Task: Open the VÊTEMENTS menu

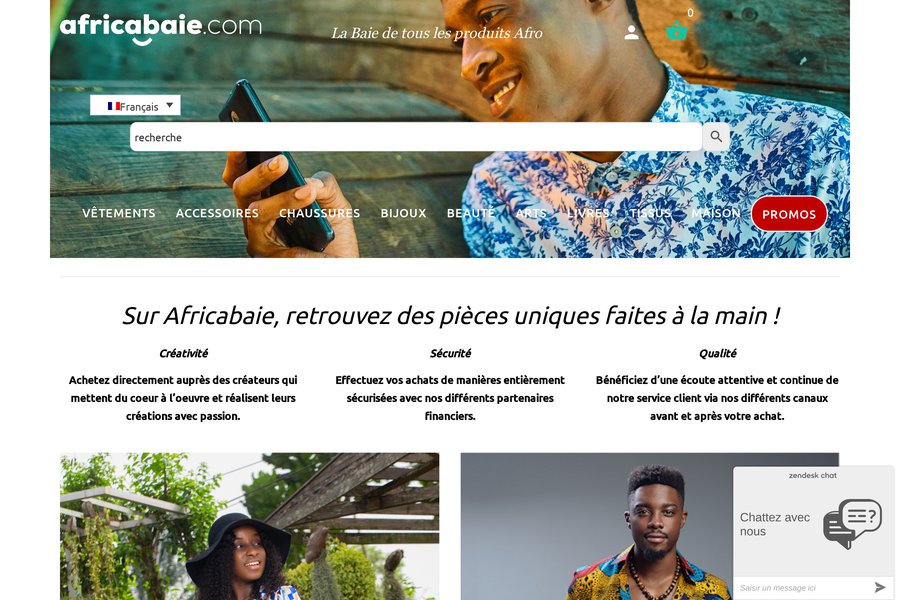Action: (x=119, y=213)
